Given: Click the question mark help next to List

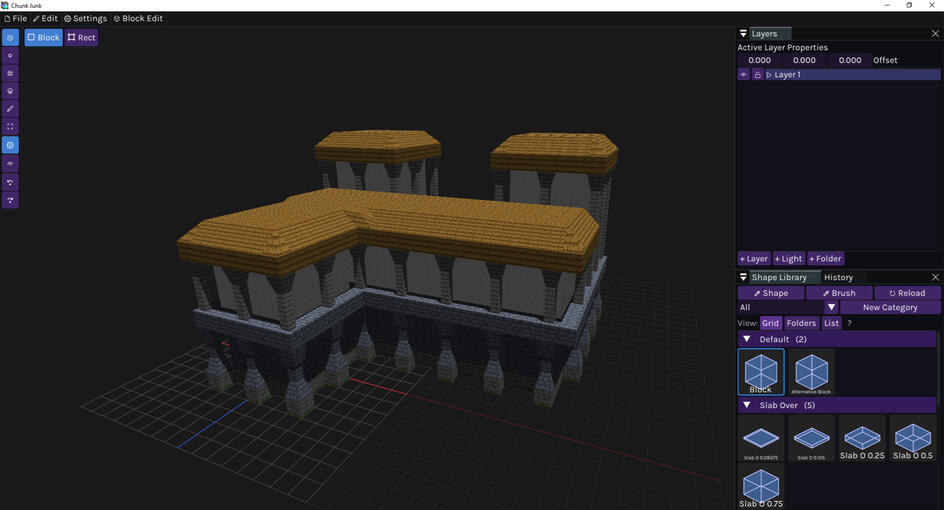Looking at the screenshot, I should [x=849, y=323].
